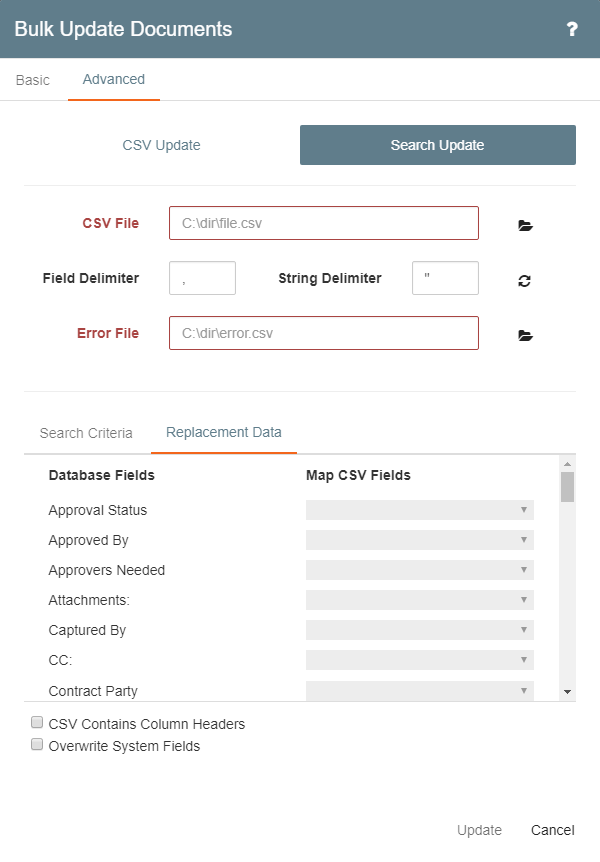The image size is (600, 862).
Task: Open Captured By CSV field dropdown
Action: pyautogui.click(x=419, y=630)
